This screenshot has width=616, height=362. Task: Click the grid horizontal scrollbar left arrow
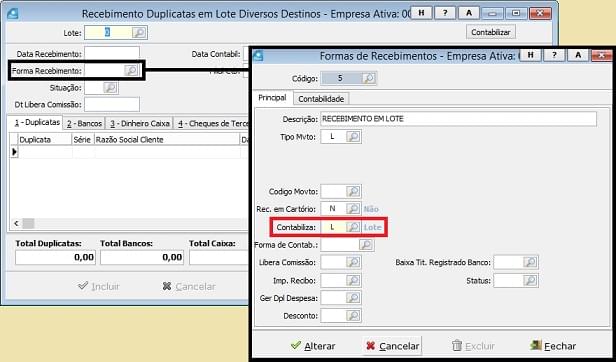[x=16, y=224]
